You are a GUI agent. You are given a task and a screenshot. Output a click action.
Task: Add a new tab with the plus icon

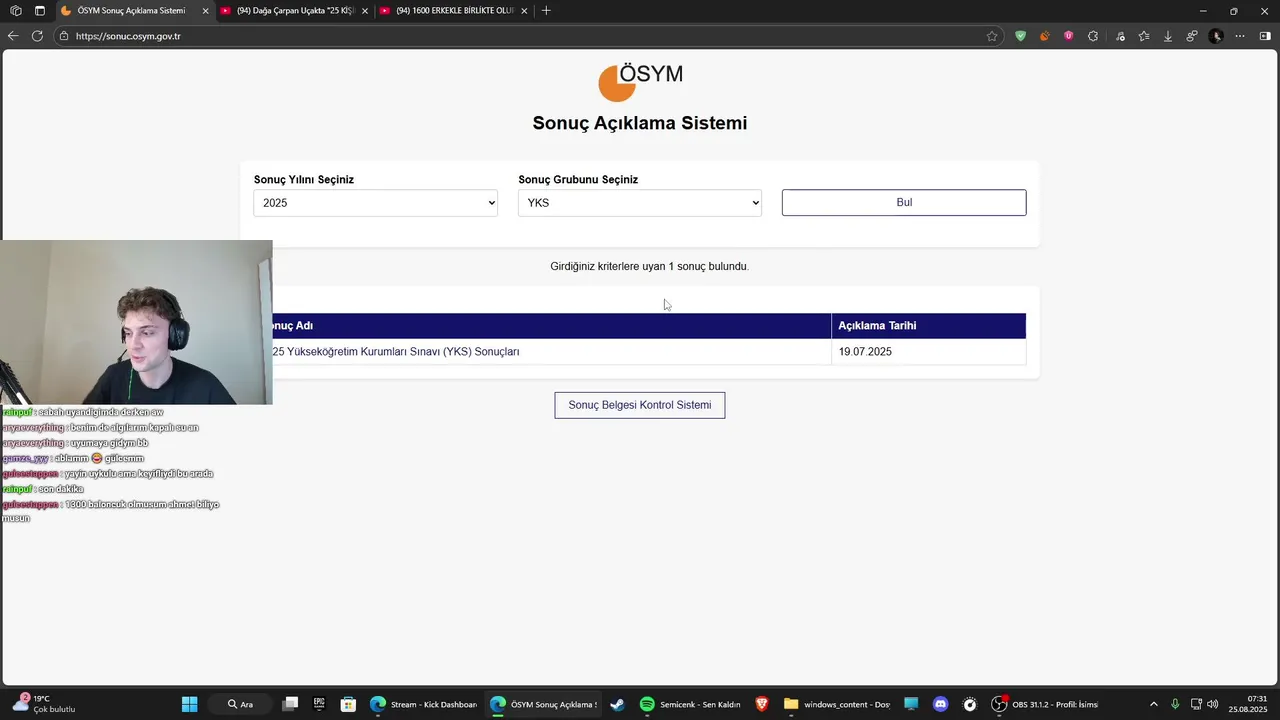tap(546, 11)
